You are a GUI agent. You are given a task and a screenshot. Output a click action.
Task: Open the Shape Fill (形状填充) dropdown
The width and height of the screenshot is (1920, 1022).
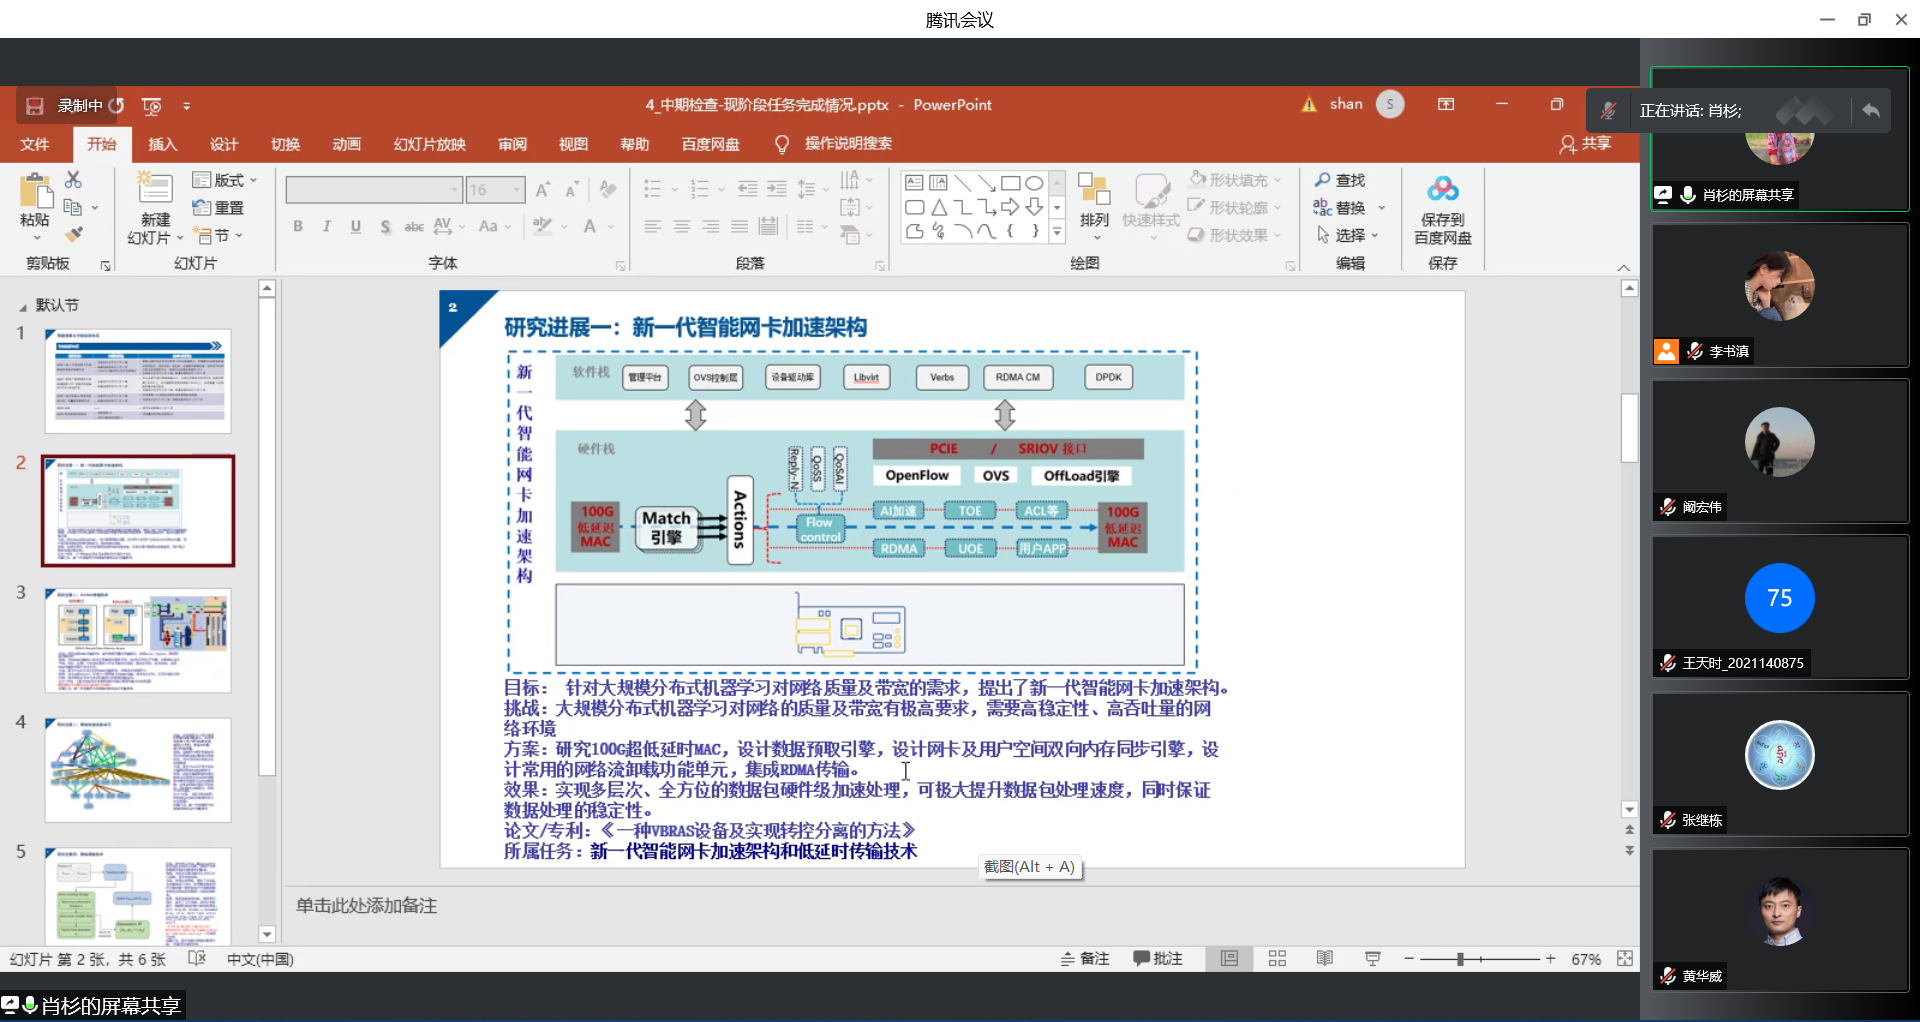1235,180
